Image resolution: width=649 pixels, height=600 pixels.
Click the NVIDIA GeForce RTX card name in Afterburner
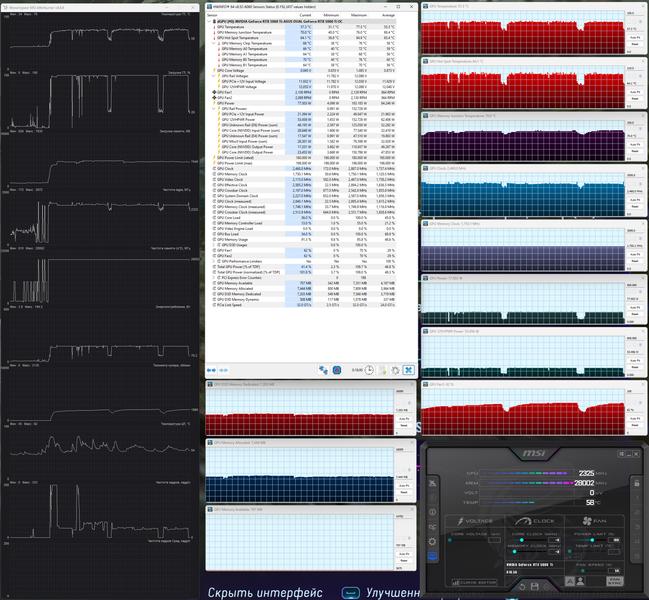[x=530, y=565]
